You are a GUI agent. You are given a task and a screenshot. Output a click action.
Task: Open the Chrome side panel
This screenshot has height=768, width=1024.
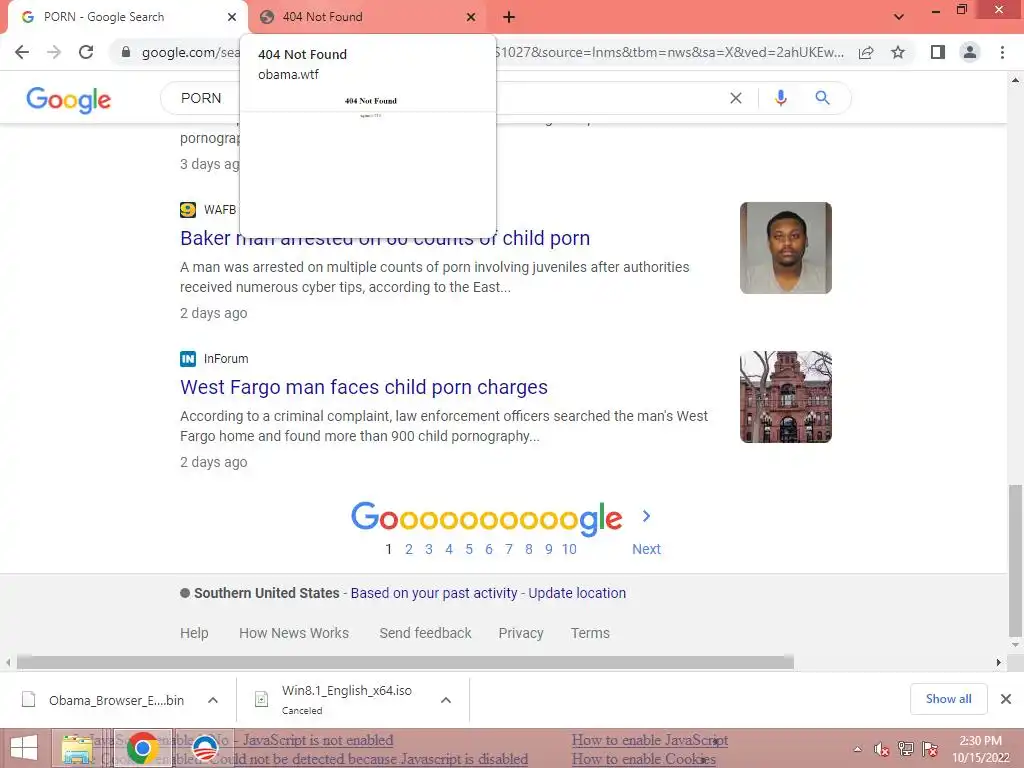pos(938,52)
